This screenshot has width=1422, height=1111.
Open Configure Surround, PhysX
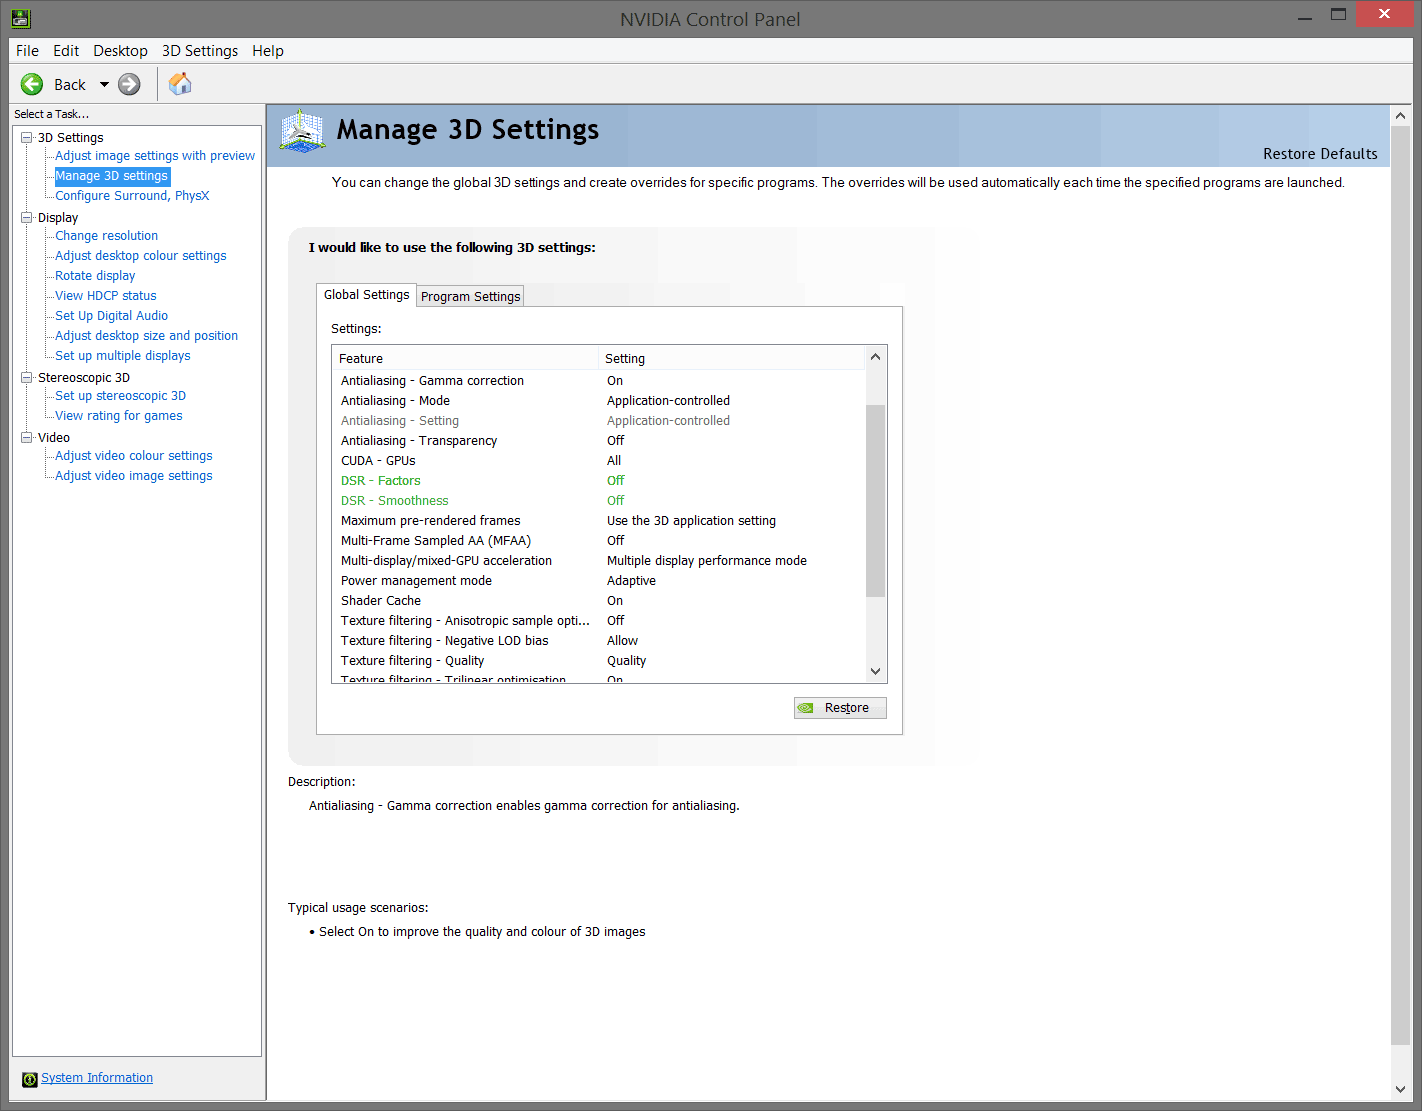(x=132, y=196)
